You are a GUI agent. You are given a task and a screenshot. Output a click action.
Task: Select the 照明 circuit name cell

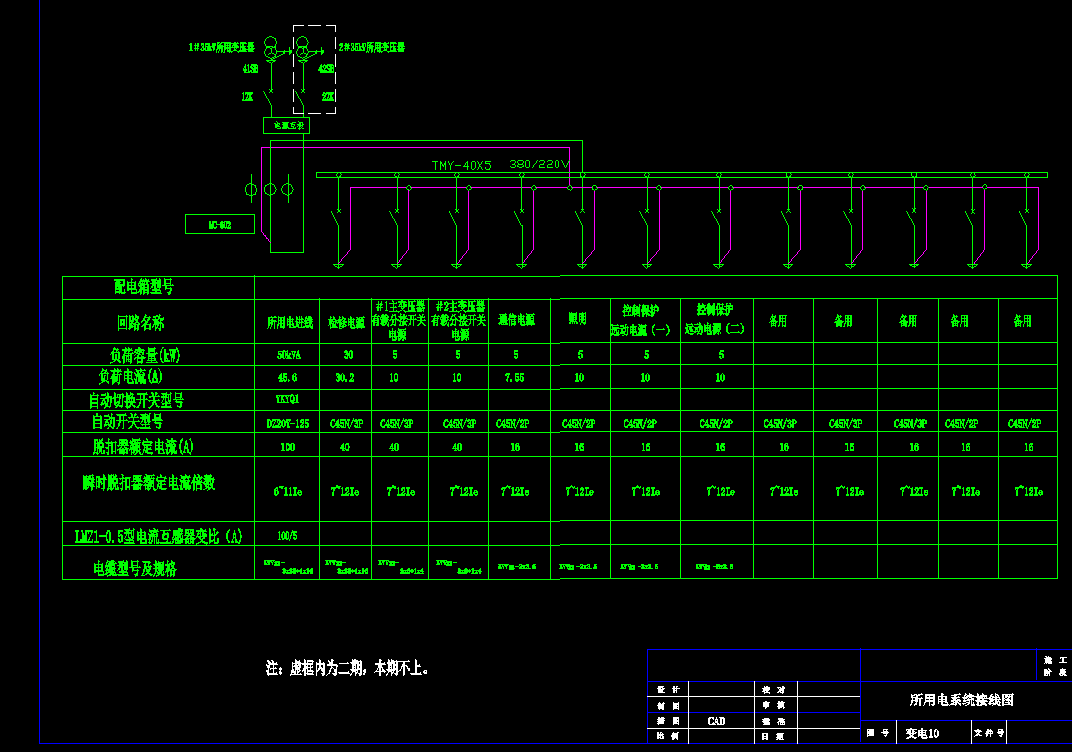[578, 318]
